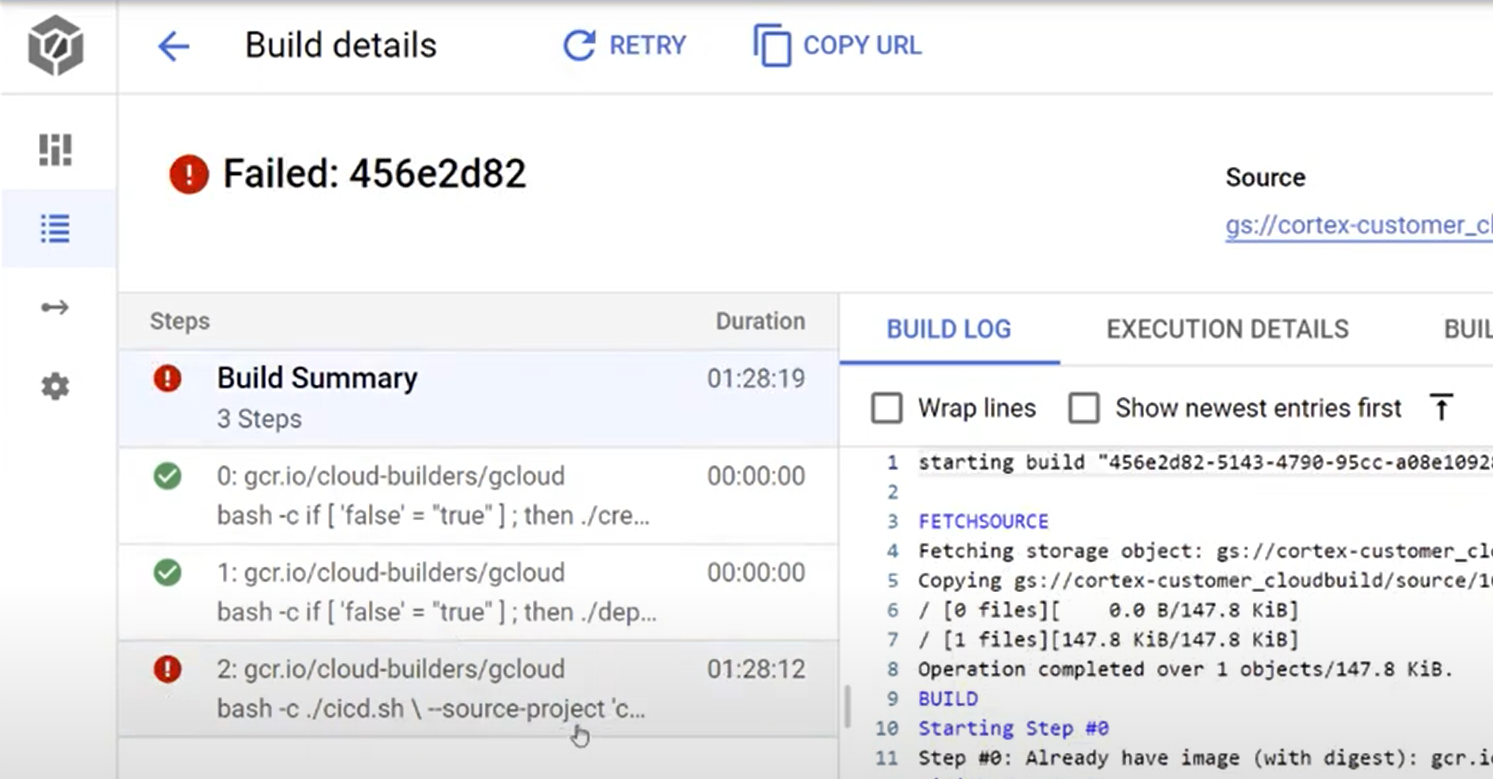Click the panel divider scrollbar handle
Image resolution: width=1493 pixels, height=779 pixels.
pos(846,706)
